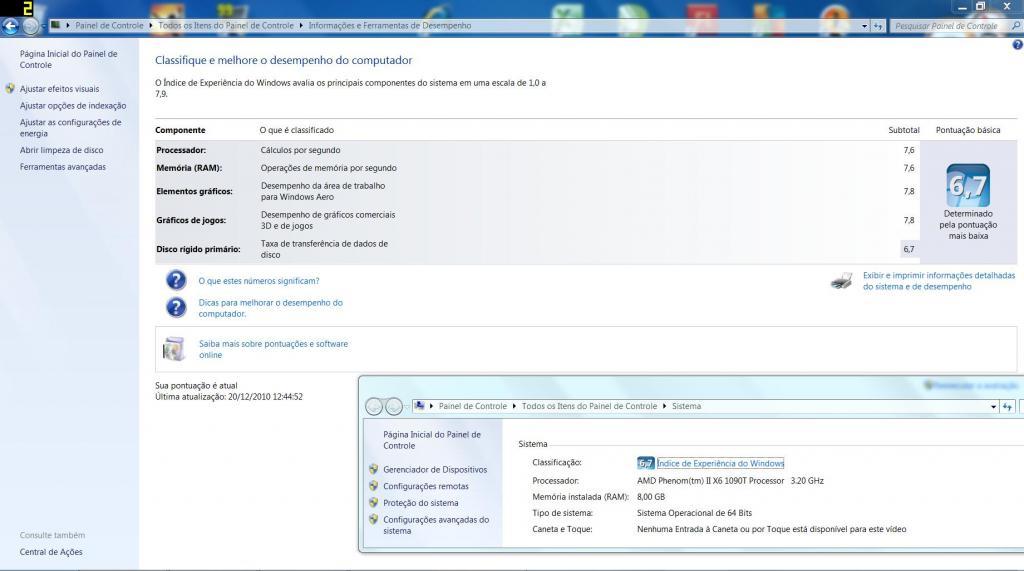Image resolution: width=1024 pixels, height=571 pixels.
Task: Open Dicas para melhorar o desempenho link
Action: pos(270,308)
